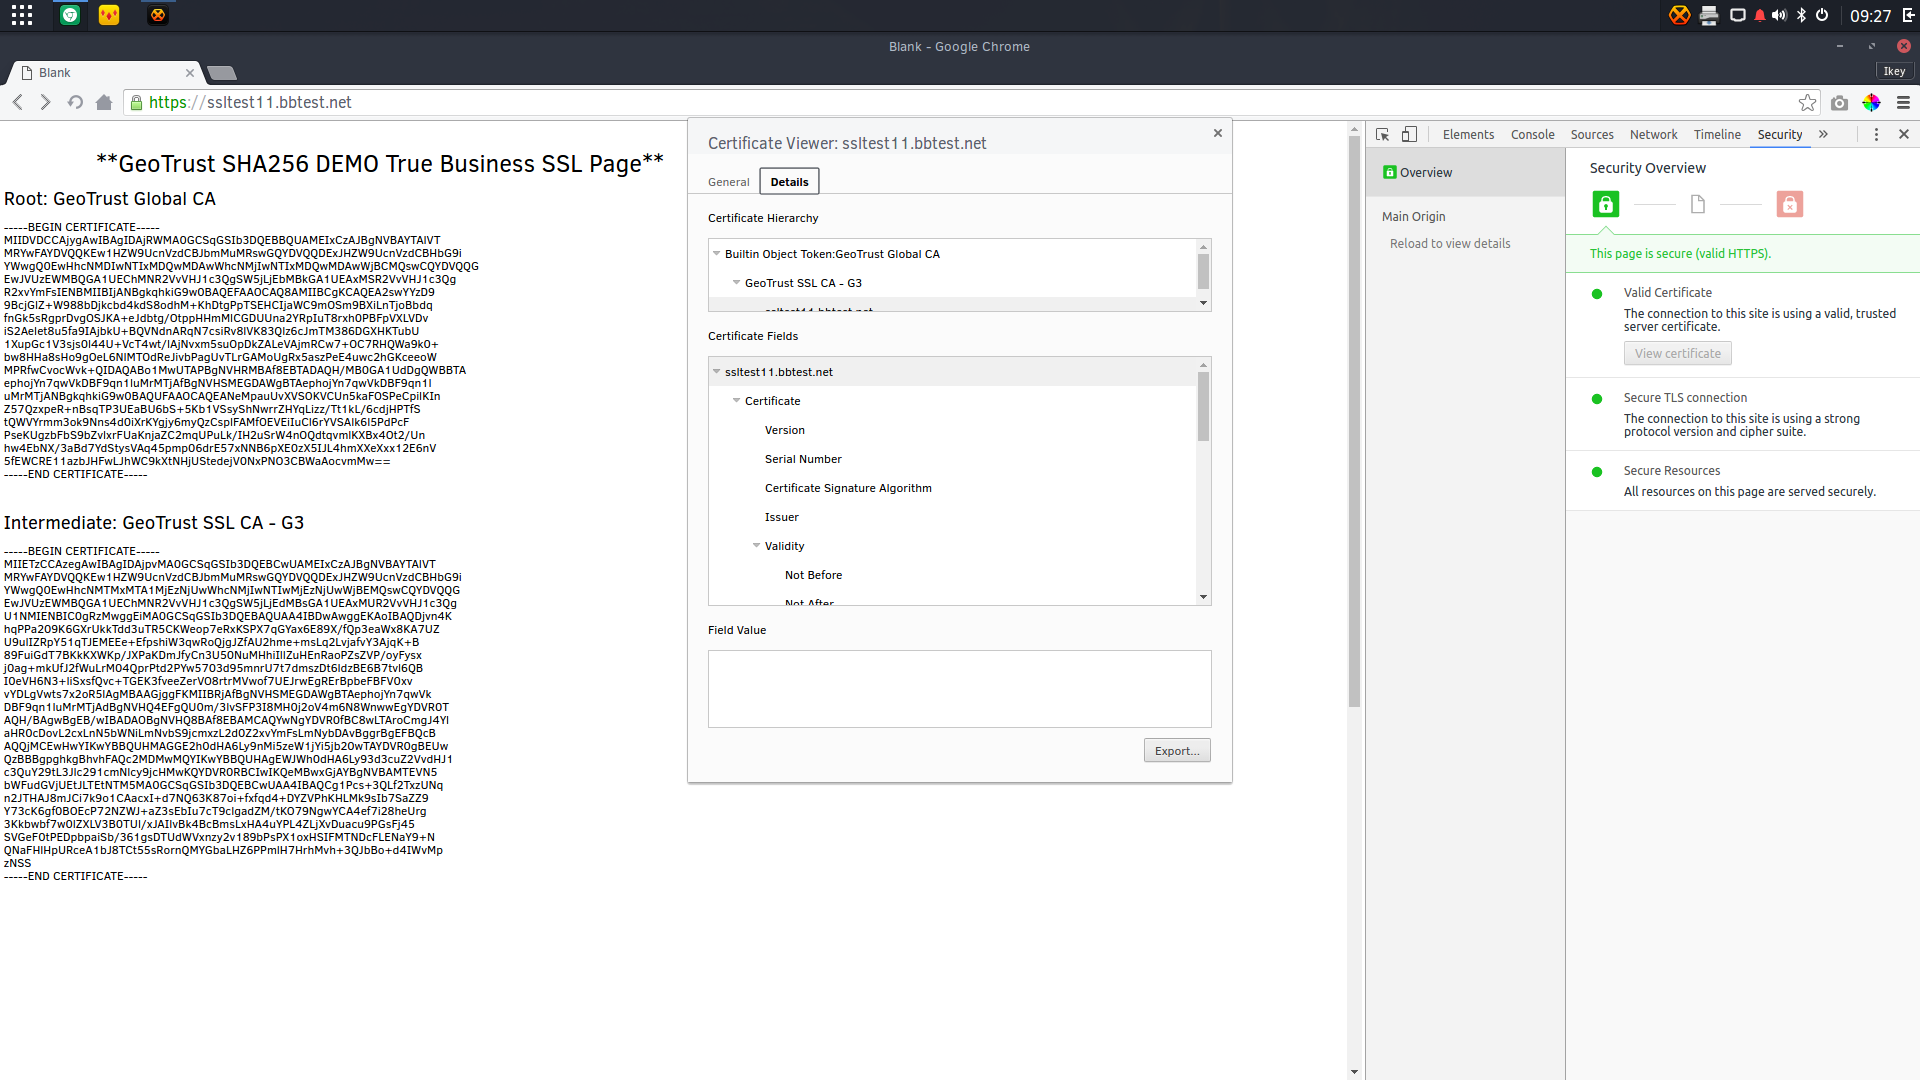Select the Issuer field

[x=782, y=517]
